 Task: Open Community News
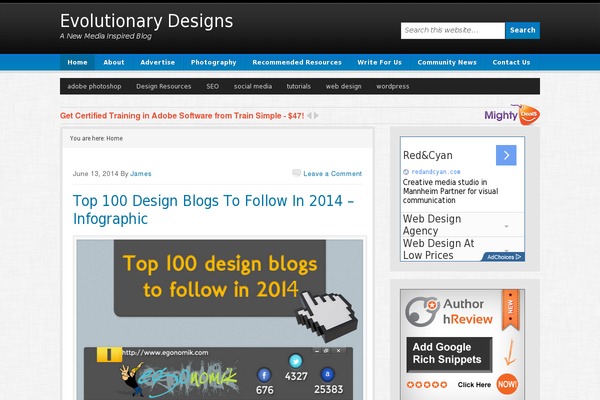point(447,62)
